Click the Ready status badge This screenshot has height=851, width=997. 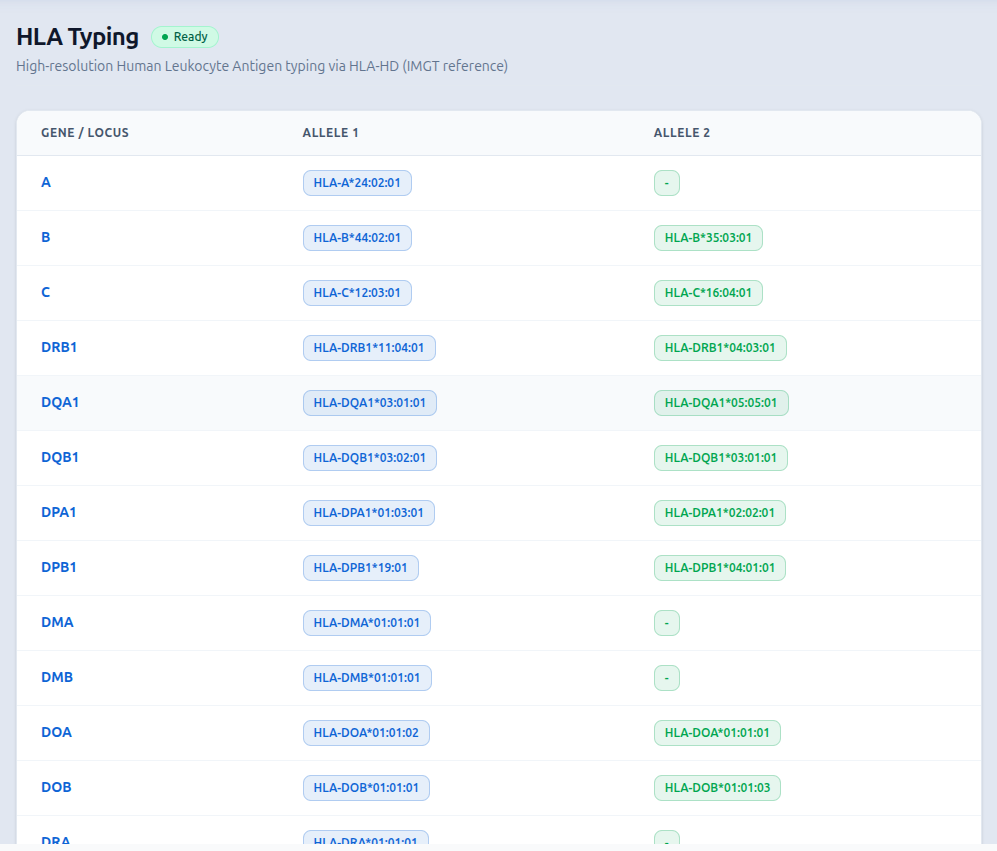point(184,37)
